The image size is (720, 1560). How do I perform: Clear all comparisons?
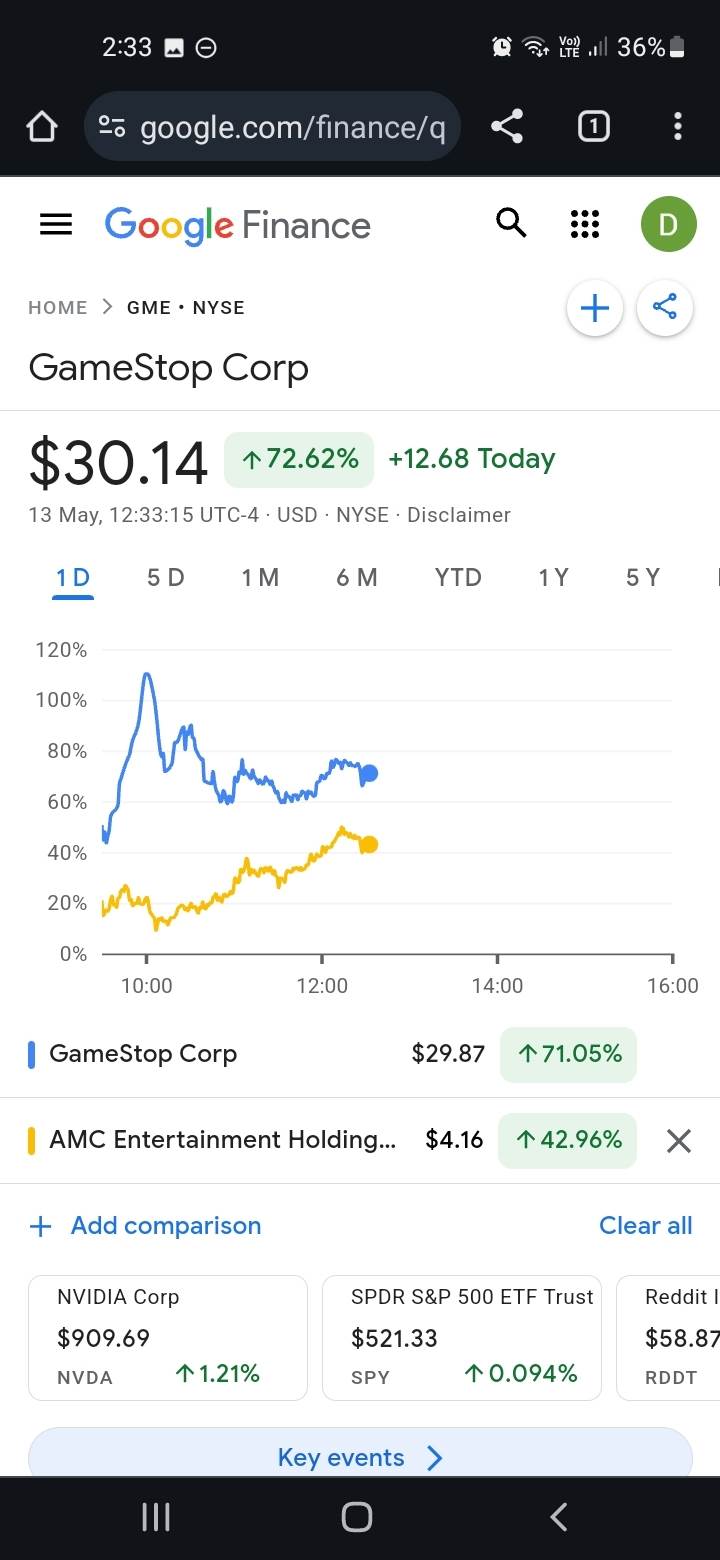click(645, 1226)
